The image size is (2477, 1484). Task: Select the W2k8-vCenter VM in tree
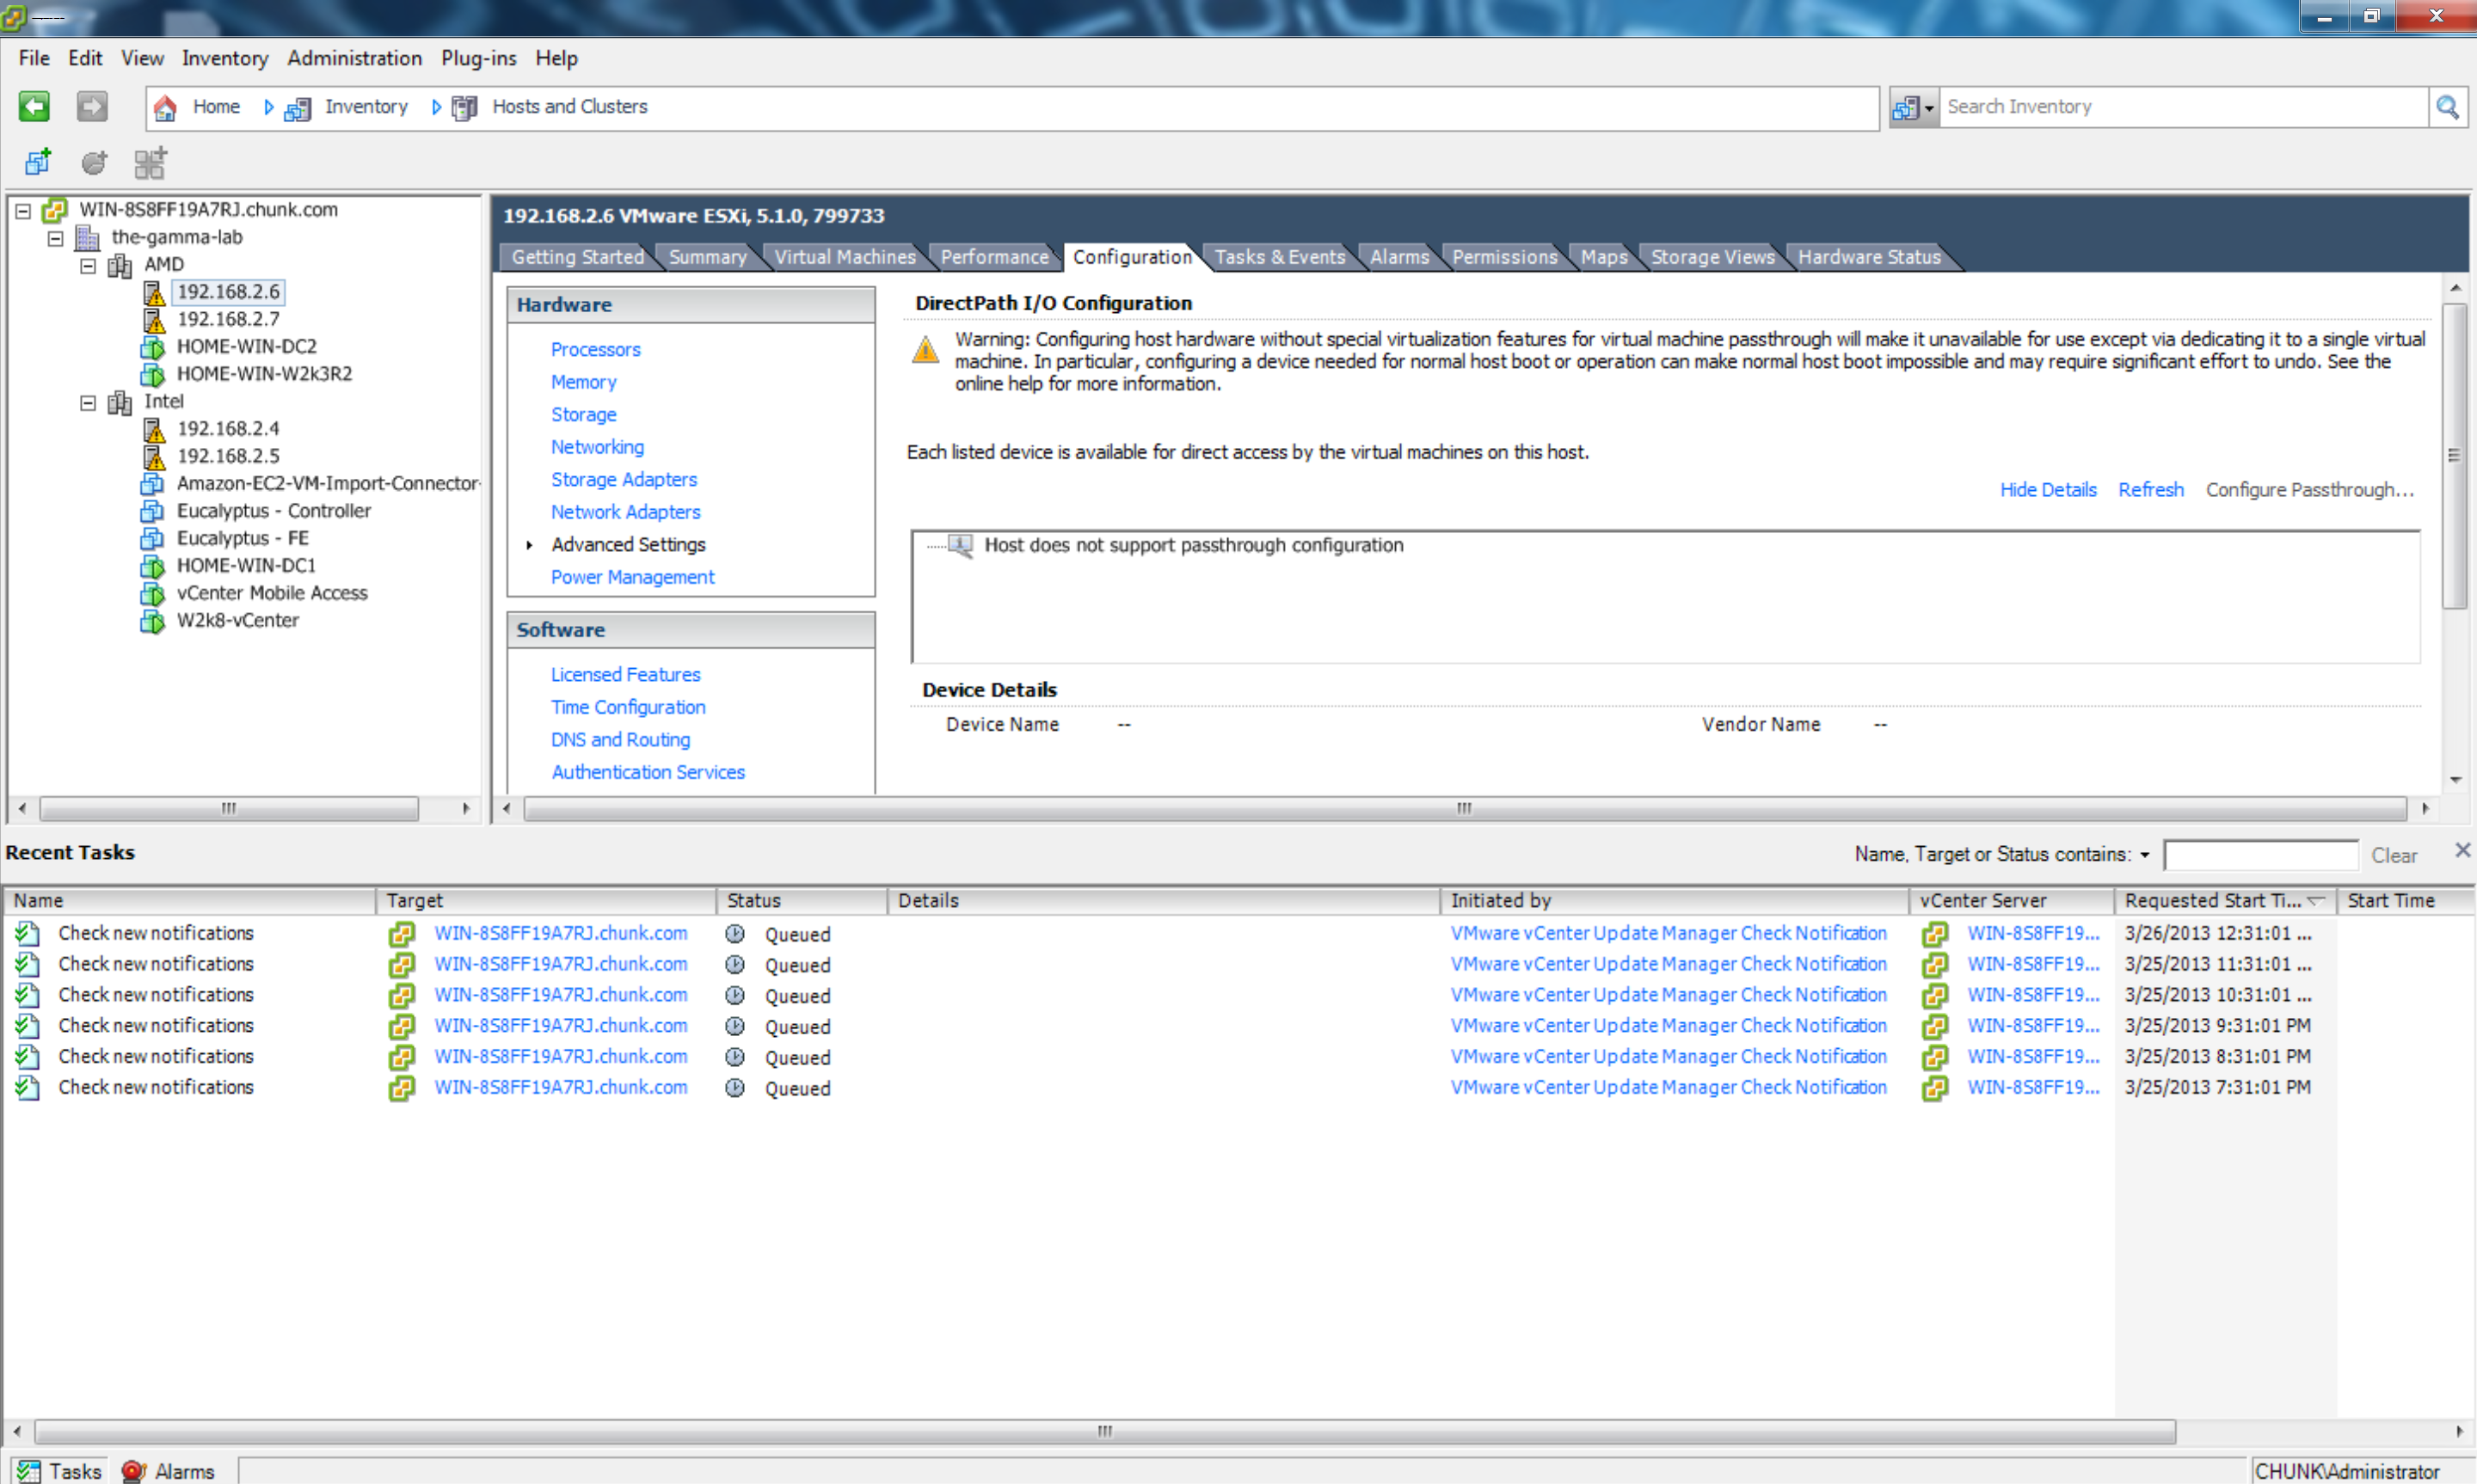[237, 620]
